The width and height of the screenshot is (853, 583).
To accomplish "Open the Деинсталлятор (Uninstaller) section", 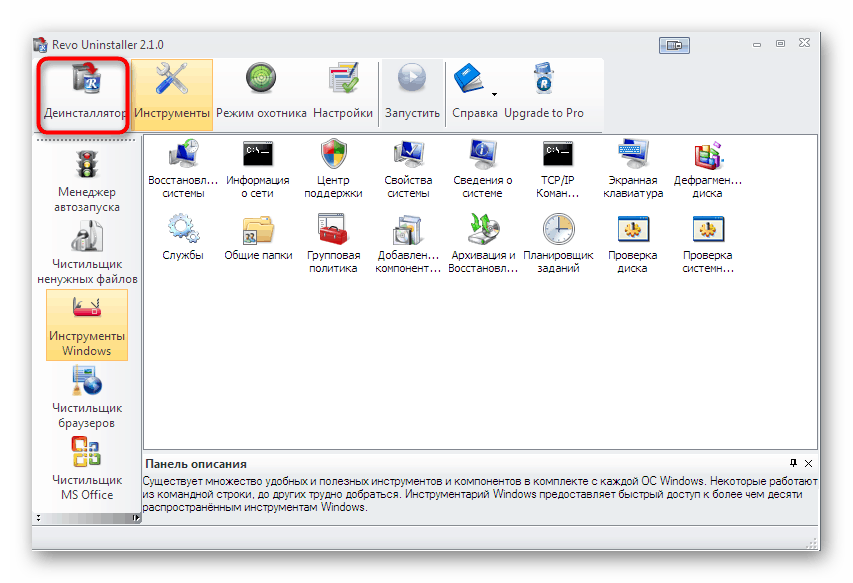I will [x=83, y=95].
